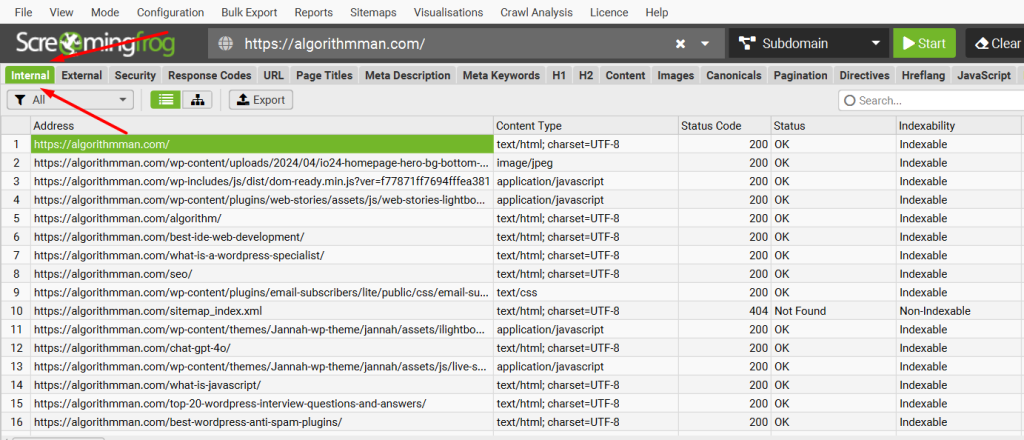Switch to the URL tab
This screenshot has width=1024, height=440.
coord(274,75)
